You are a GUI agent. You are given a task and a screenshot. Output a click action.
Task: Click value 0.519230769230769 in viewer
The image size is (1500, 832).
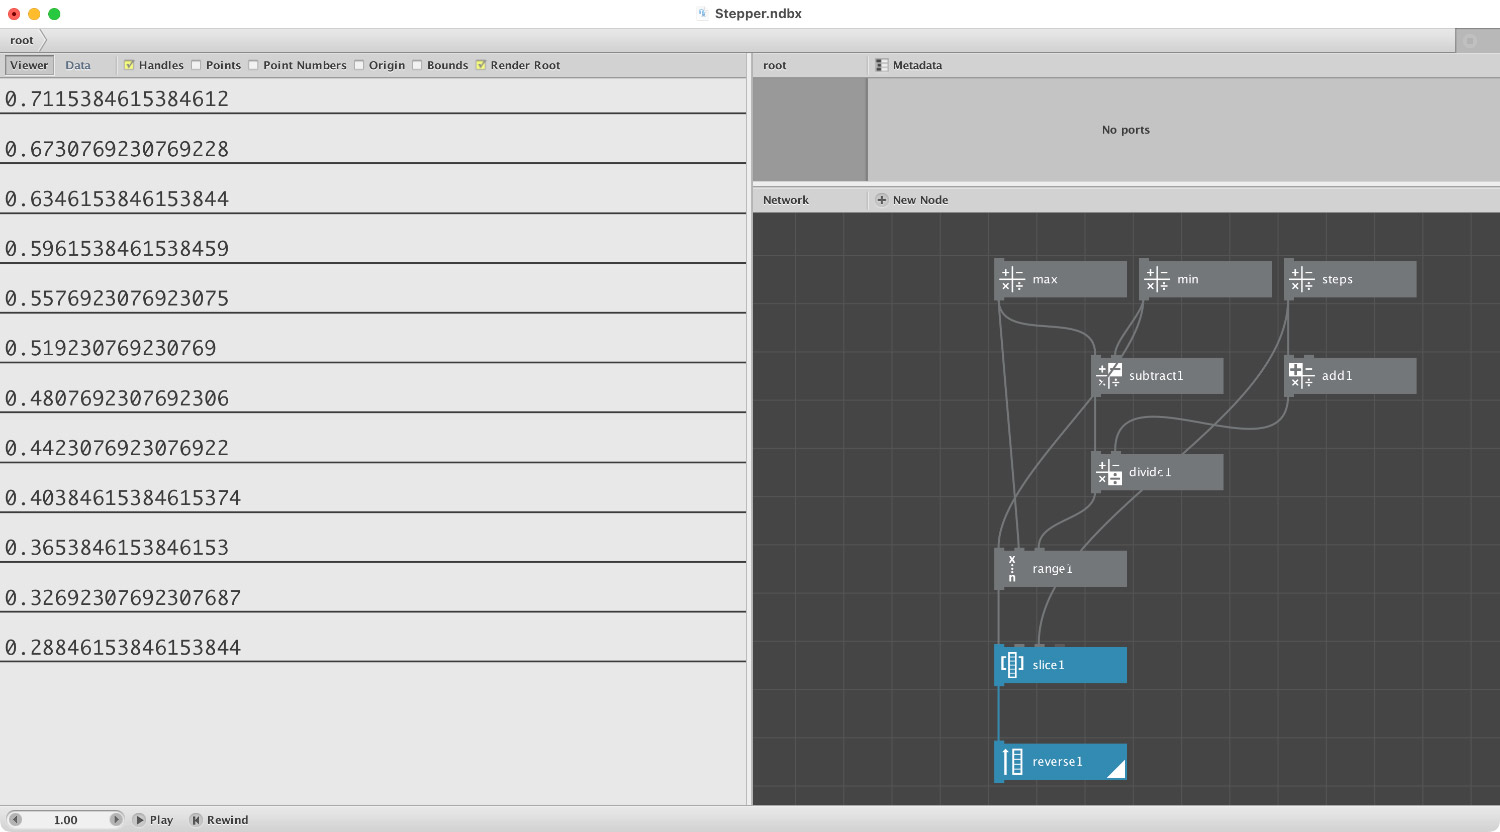click(x=111, y=349)
